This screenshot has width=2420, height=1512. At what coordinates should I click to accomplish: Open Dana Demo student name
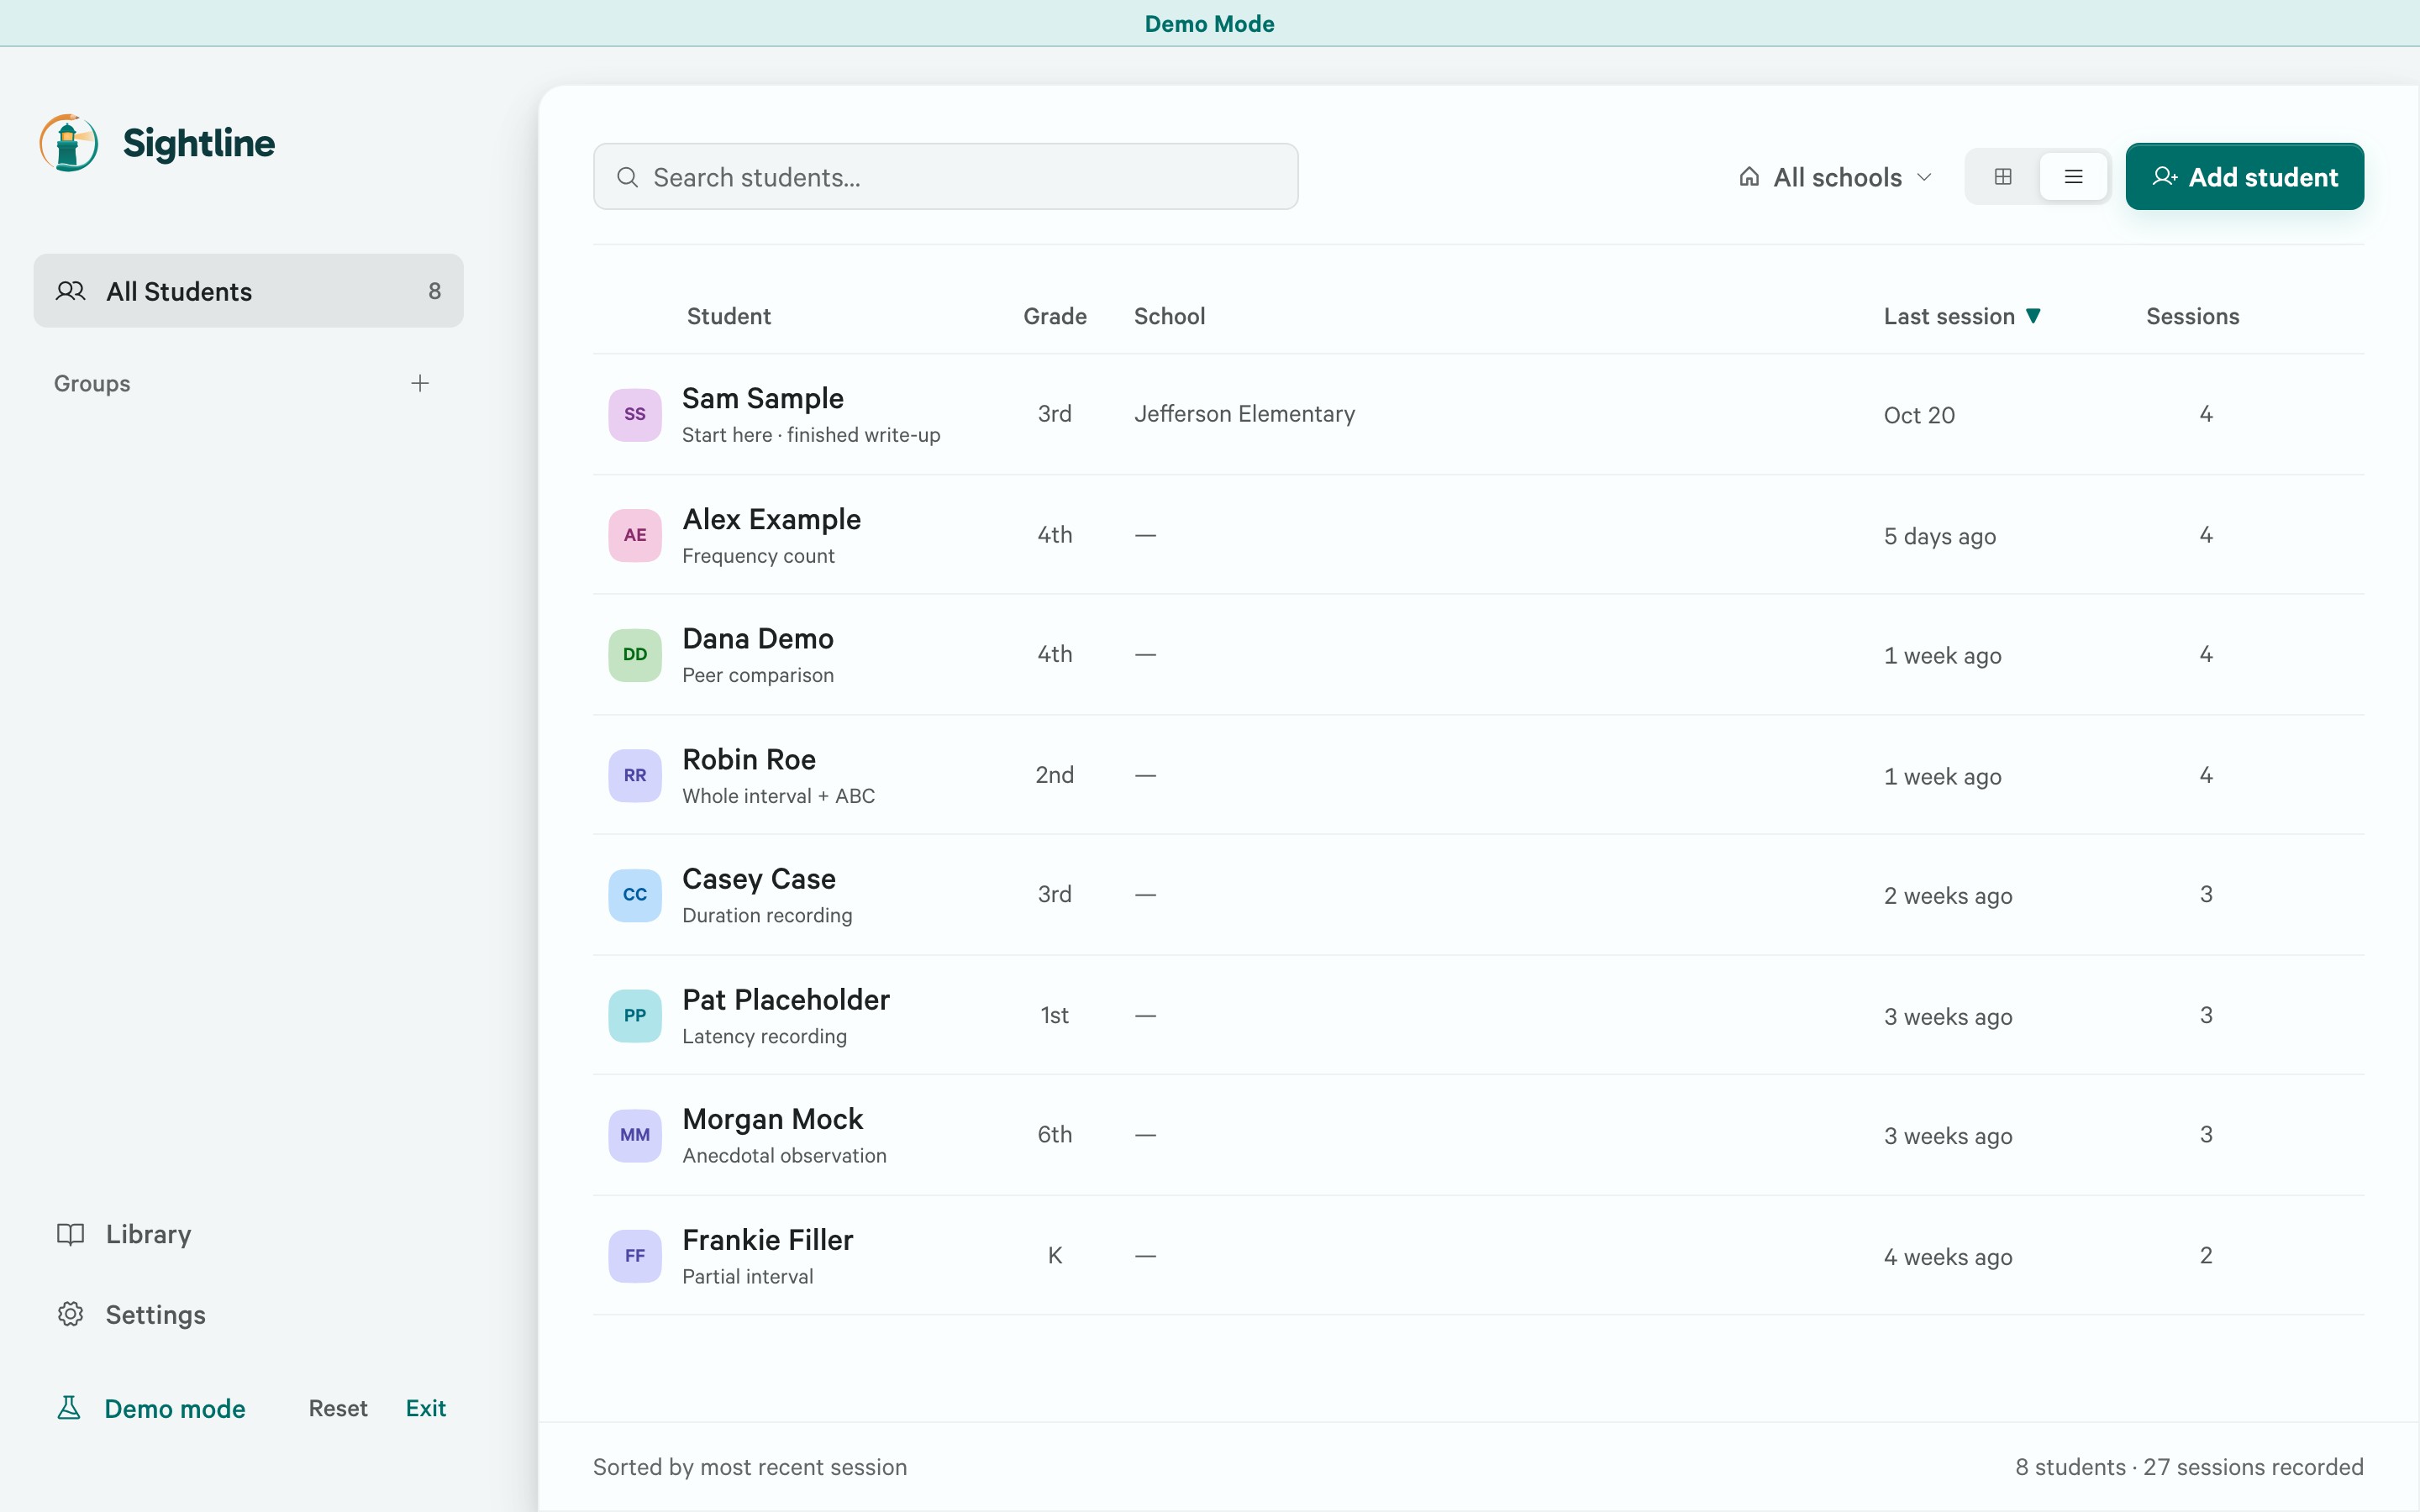pos(758,638)
